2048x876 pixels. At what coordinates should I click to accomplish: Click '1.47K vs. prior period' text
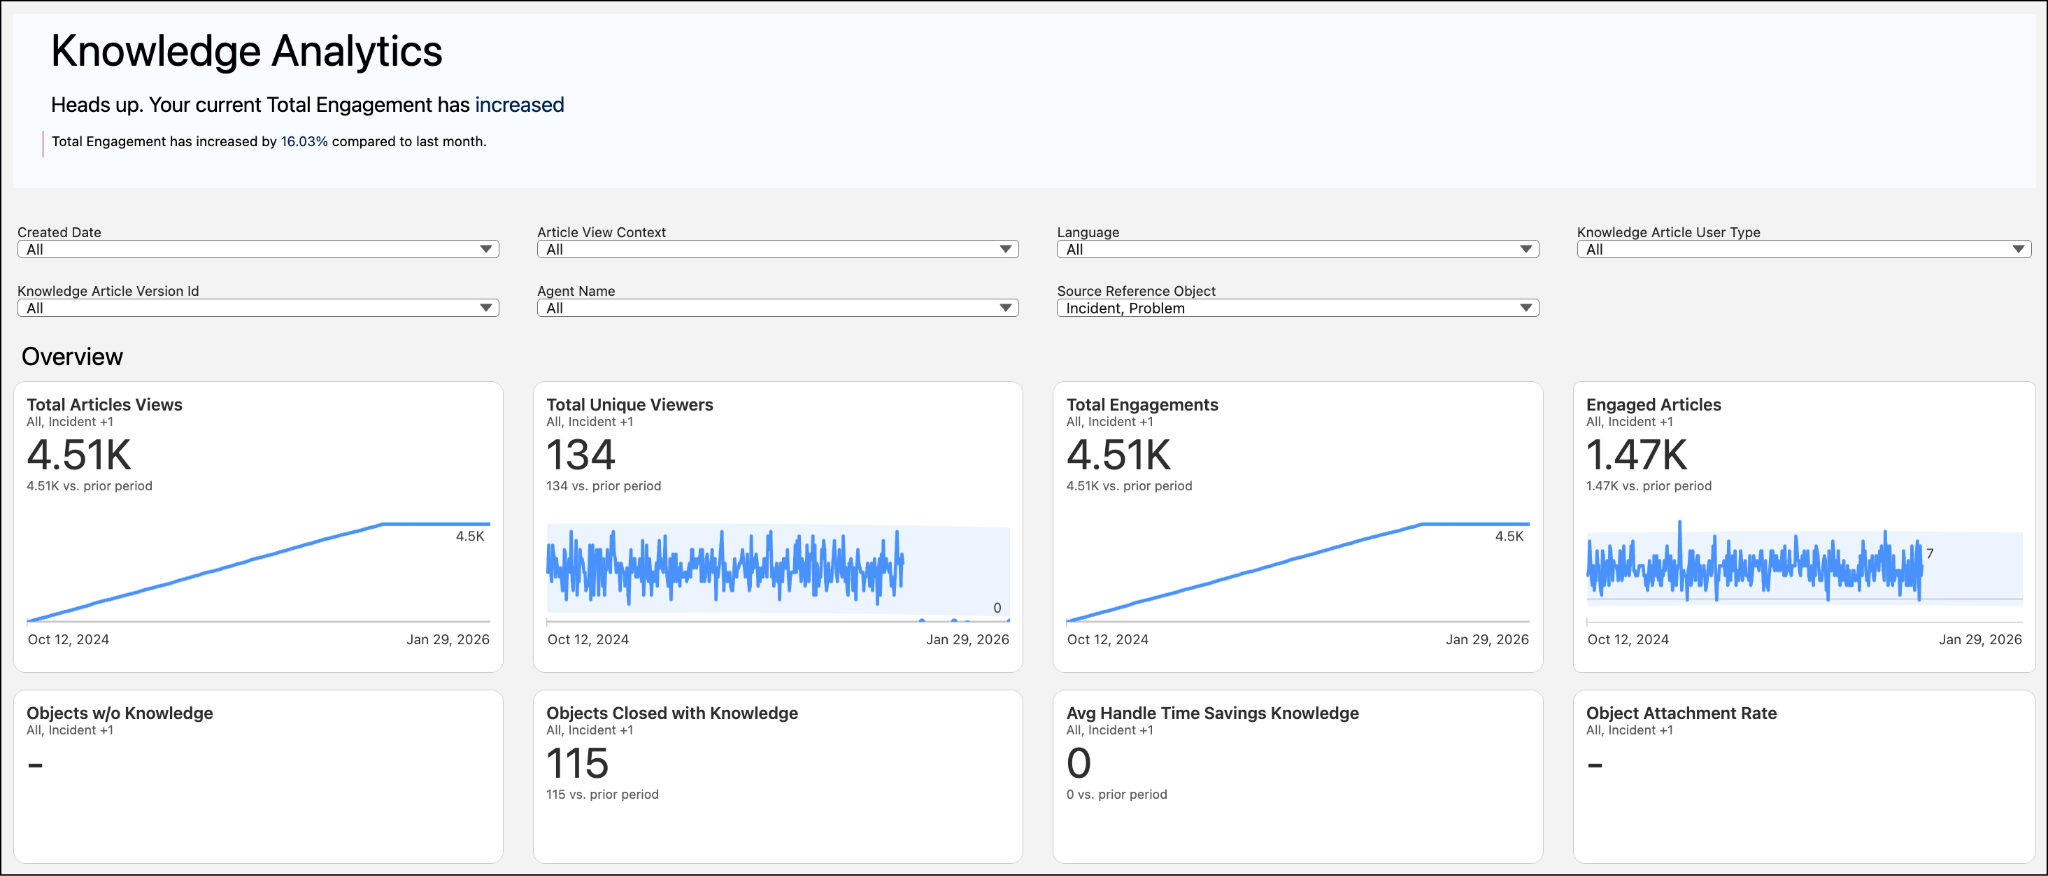1649,486
